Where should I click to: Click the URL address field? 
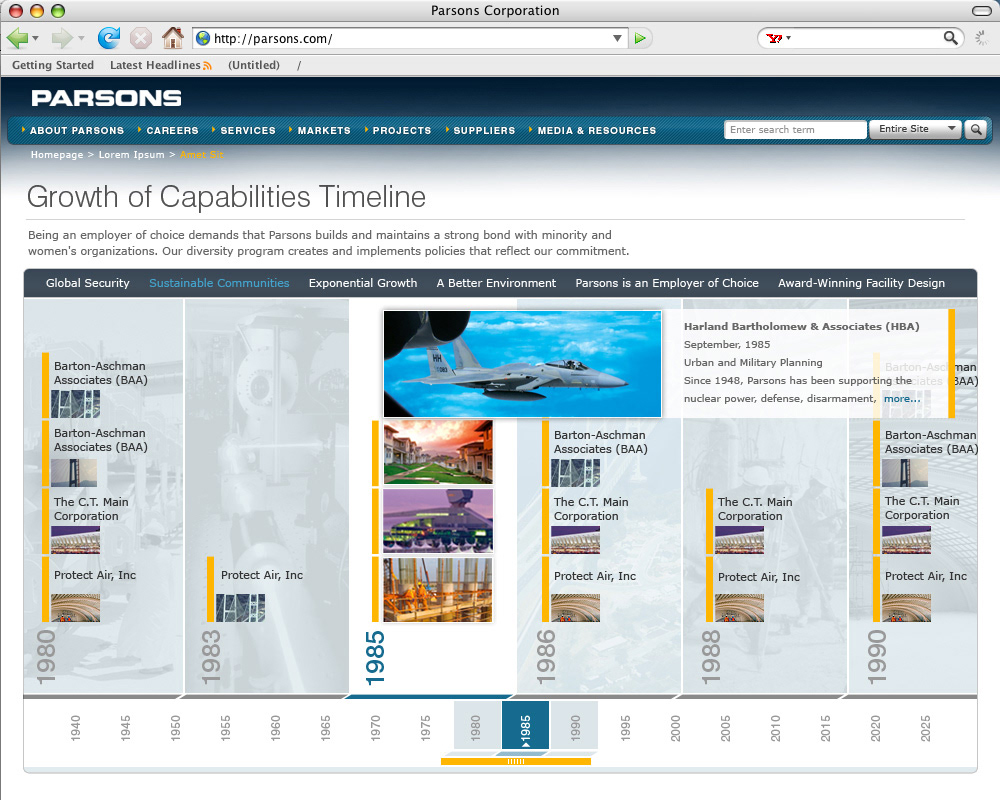pyautogui.click(x=409, y=38)
